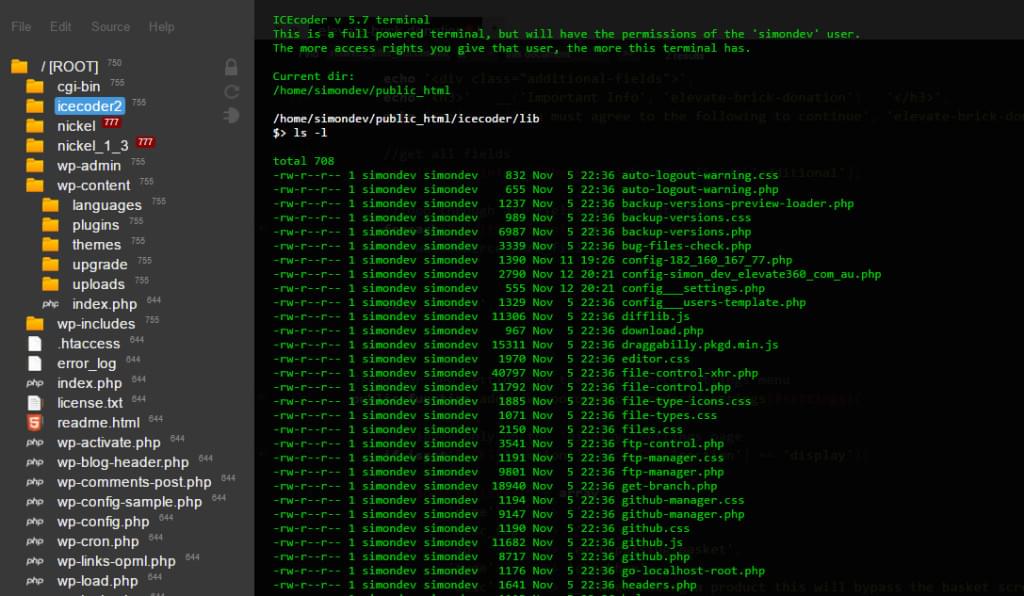Click the text file icon beside license.txt
Screen dimensions: 1024x596
point(35,402)
